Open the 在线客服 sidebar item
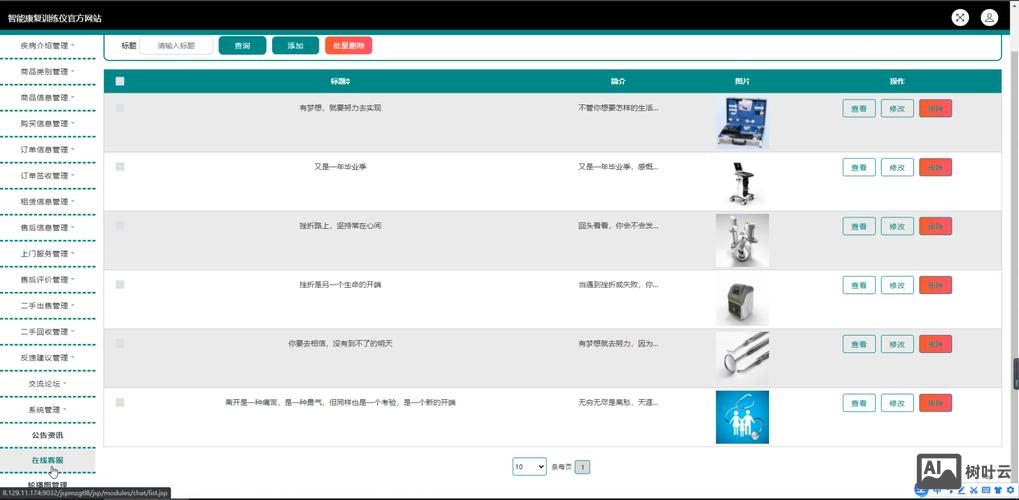Viewport: 1019px width, 500px height. pyautogui.click(x=47, y=460)
